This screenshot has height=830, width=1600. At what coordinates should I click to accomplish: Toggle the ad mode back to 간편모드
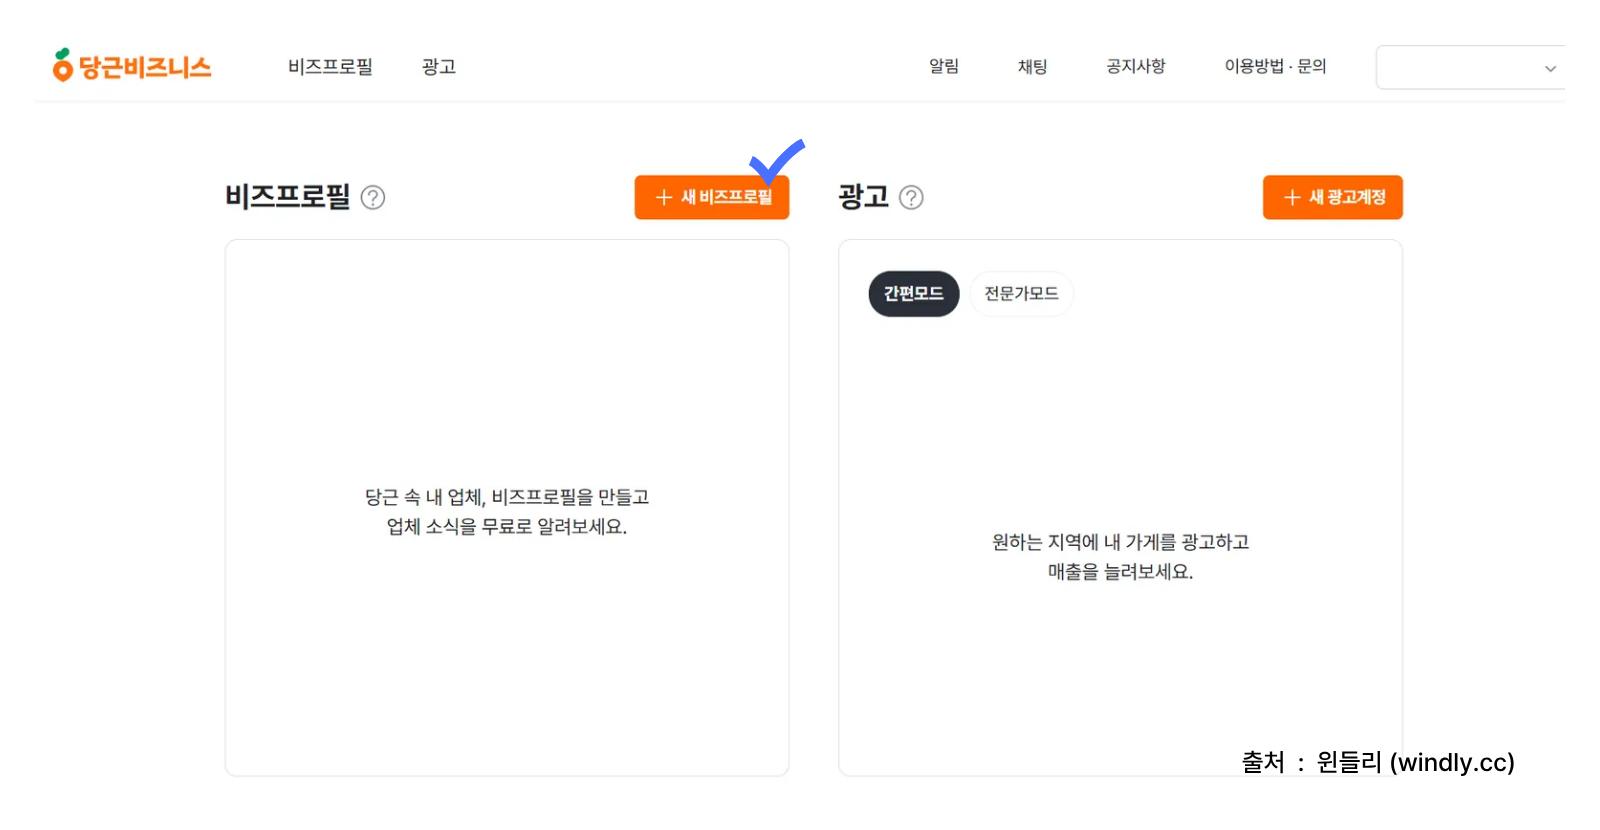(x=912, y=293)
